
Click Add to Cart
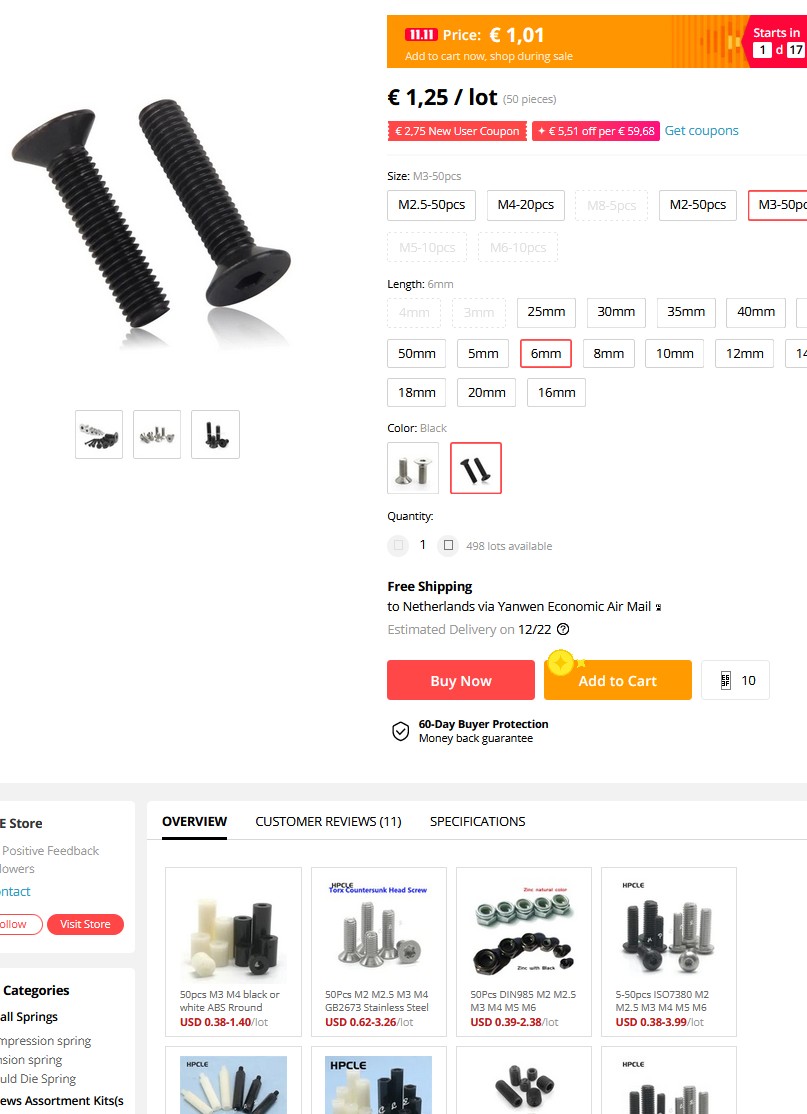click(618, 681)
